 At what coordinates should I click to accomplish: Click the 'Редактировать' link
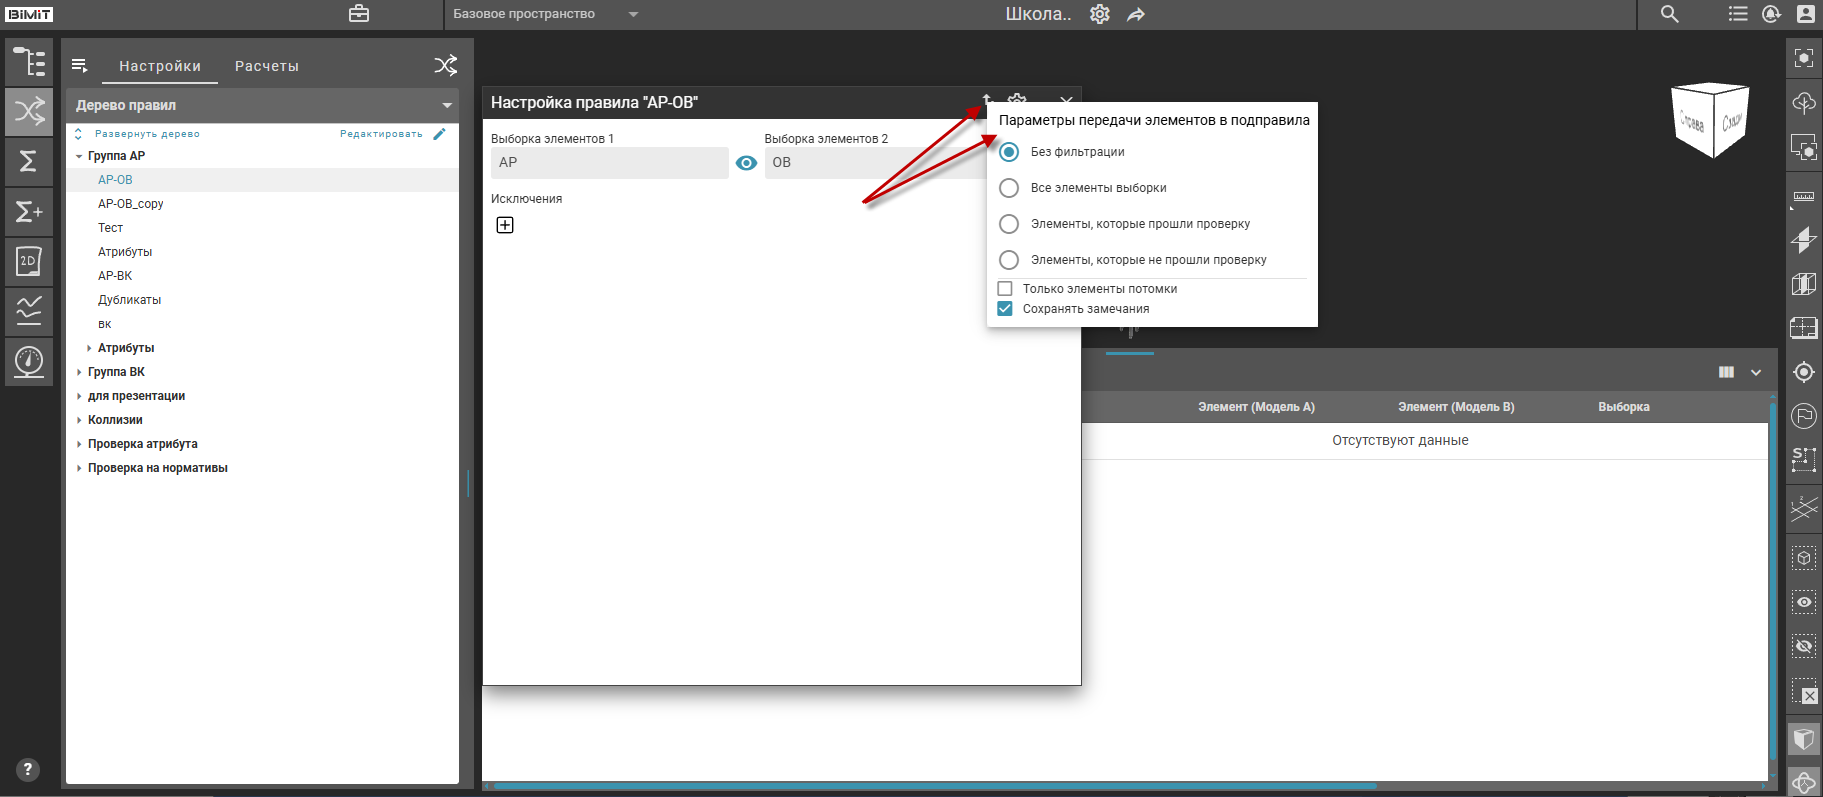[x=381, y=134]
